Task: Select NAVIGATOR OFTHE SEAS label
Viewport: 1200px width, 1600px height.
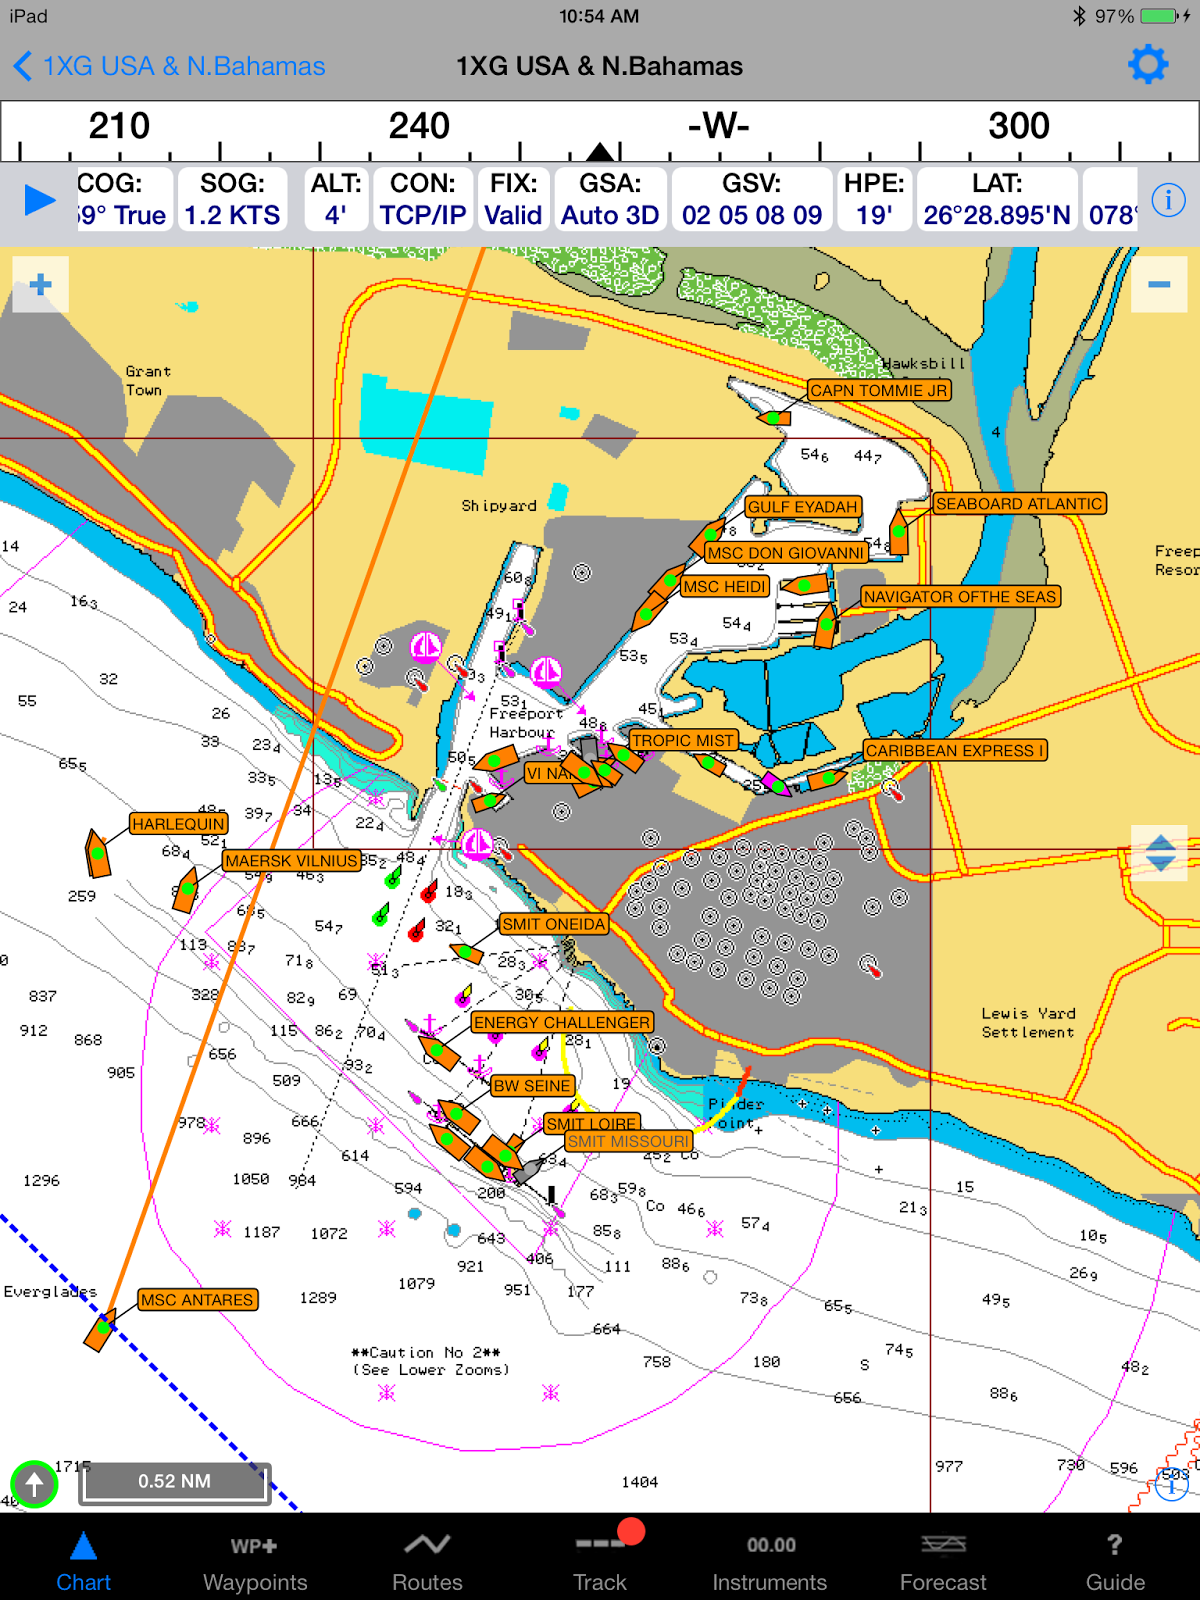Action: [960, 597]
